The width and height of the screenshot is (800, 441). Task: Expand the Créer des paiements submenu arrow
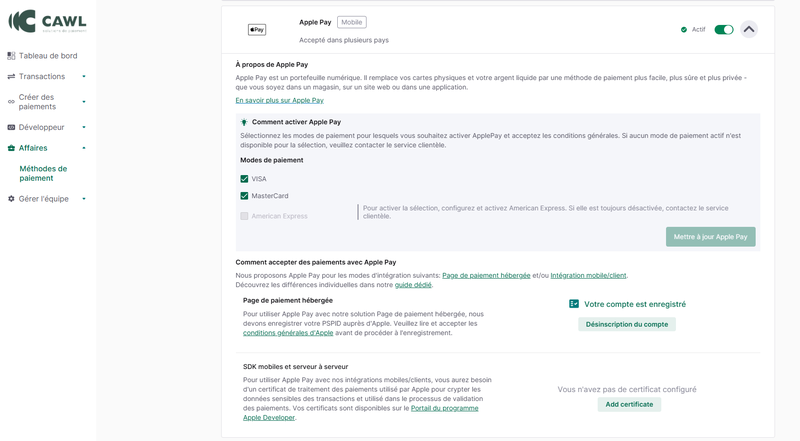coord(84,102)
